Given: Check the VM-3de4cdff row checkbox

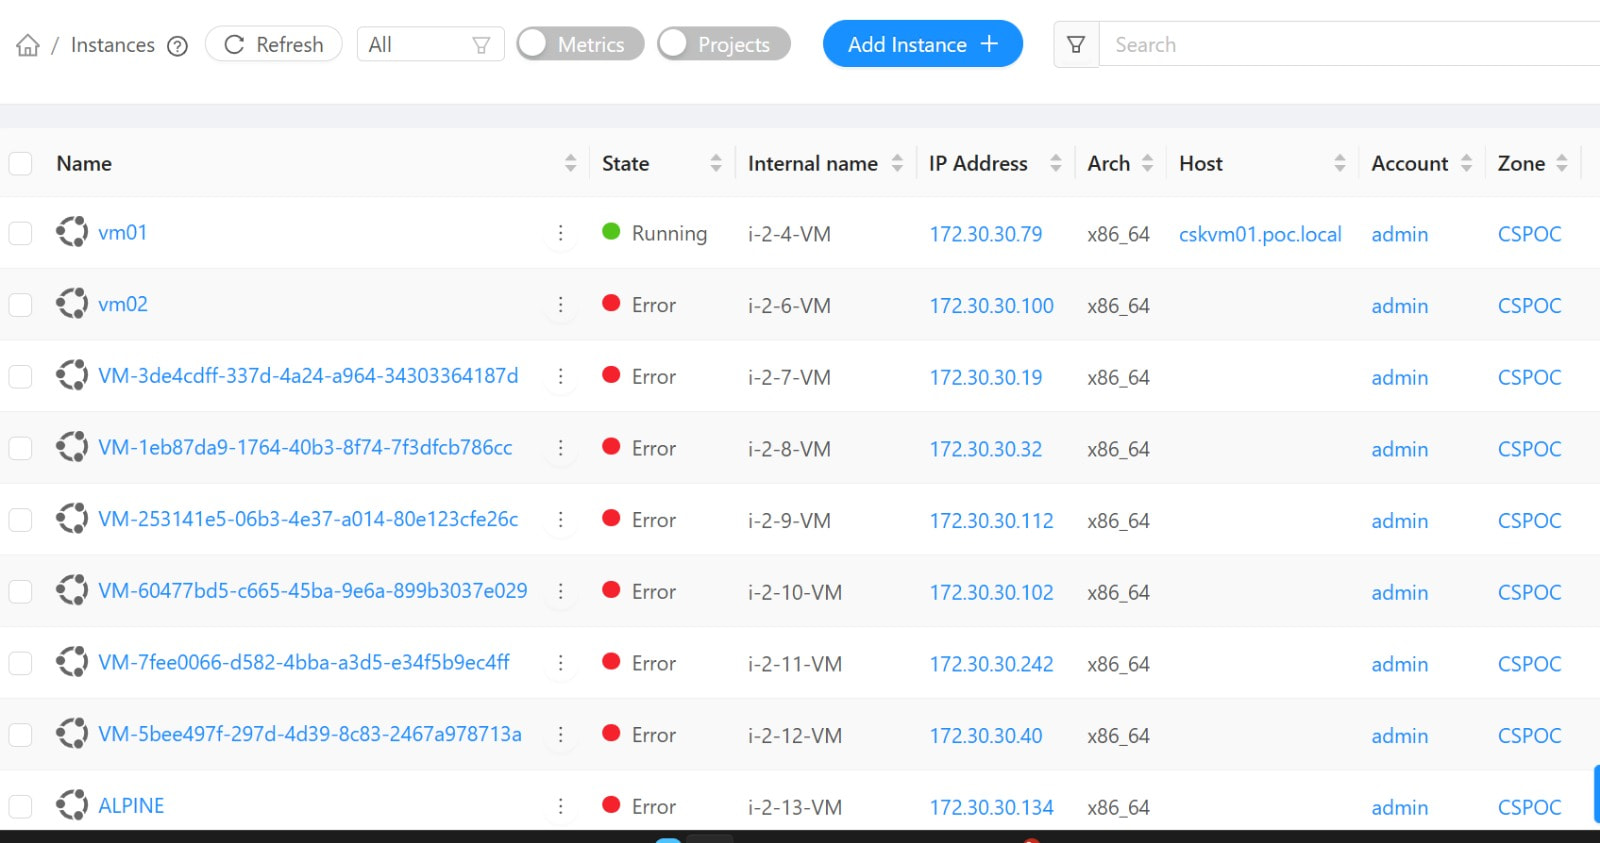Looking at the screenshot, I should click(x=20, y=377).
